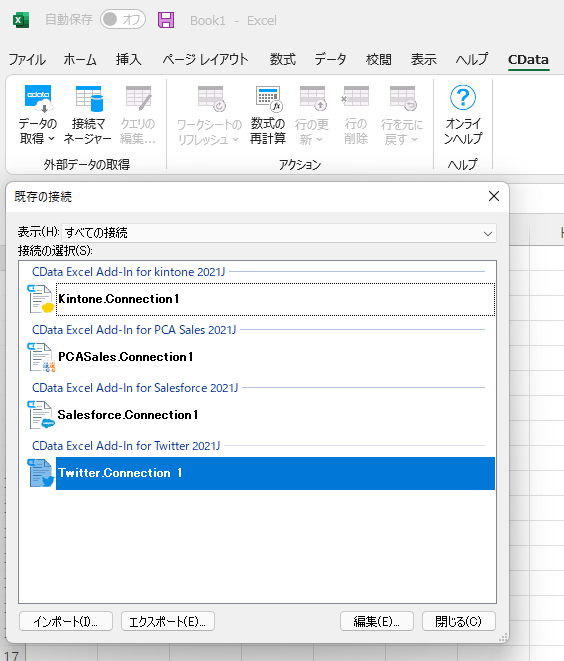Image resolution: width=564 pixels, height=661 pixels.
Task: Switch to the データ ribbon tab
Action: click(330, 59)
